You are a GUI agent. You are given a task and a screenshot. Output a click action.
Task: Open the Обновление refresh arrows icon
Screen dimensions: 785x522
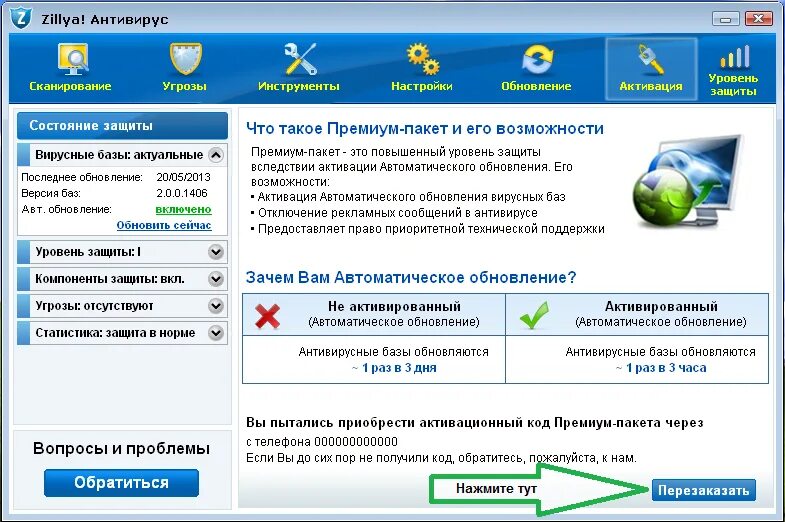537,59
